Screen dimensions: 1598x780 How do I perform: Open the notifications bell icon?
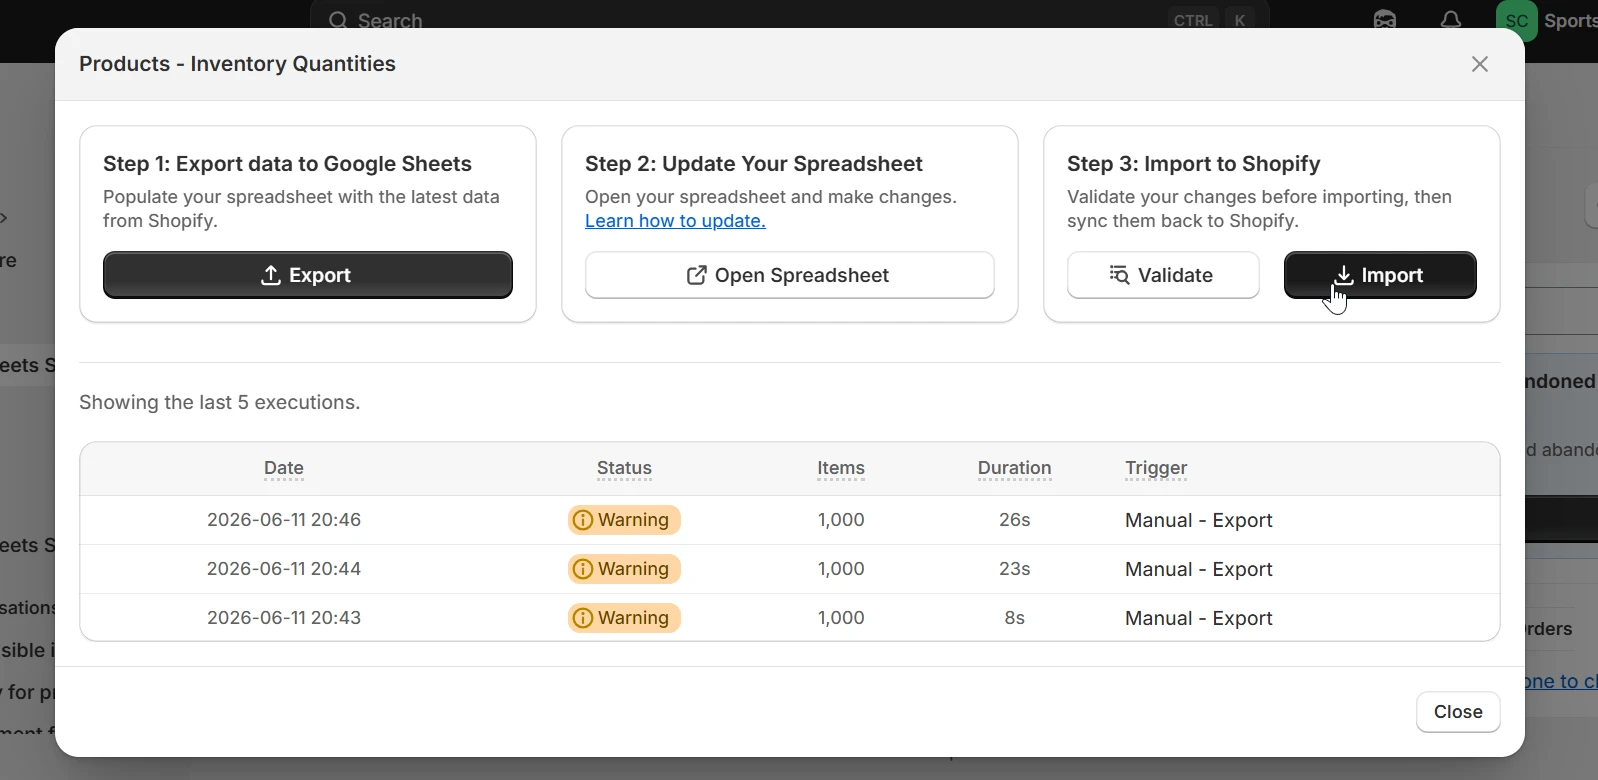[1452, 19]
